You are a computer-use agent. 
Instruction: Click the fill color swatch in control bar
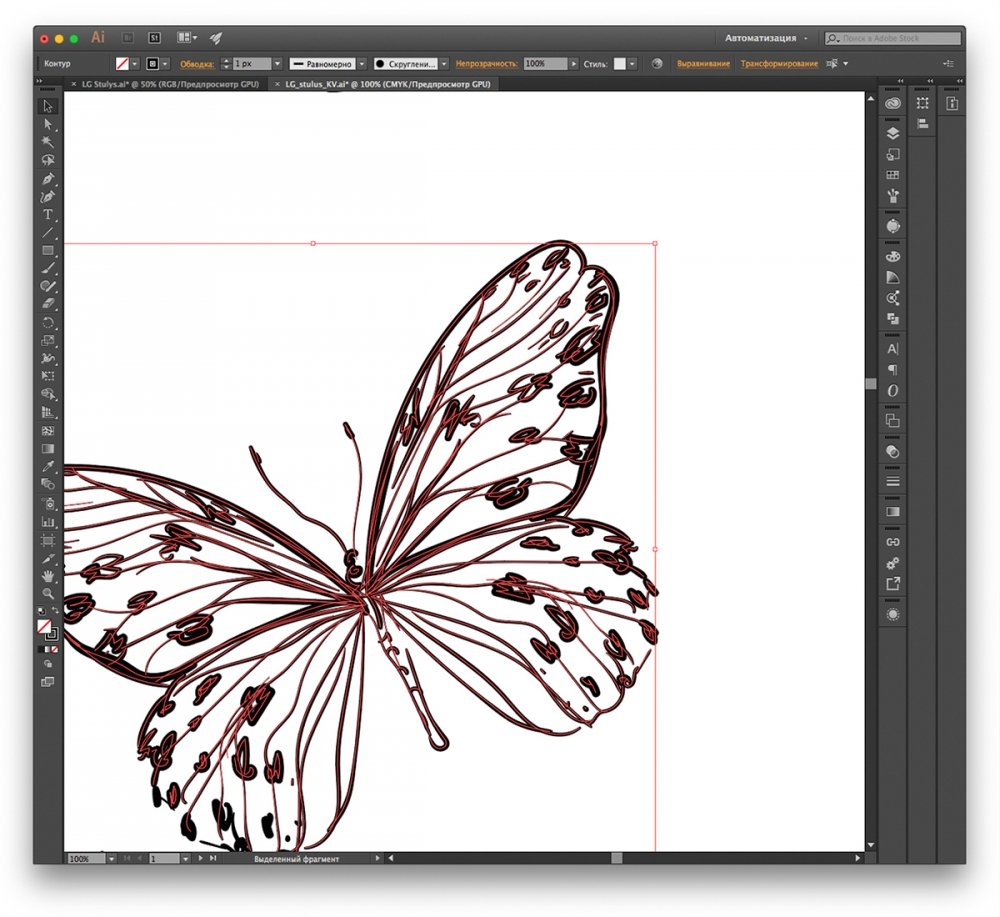pos(122,64)
